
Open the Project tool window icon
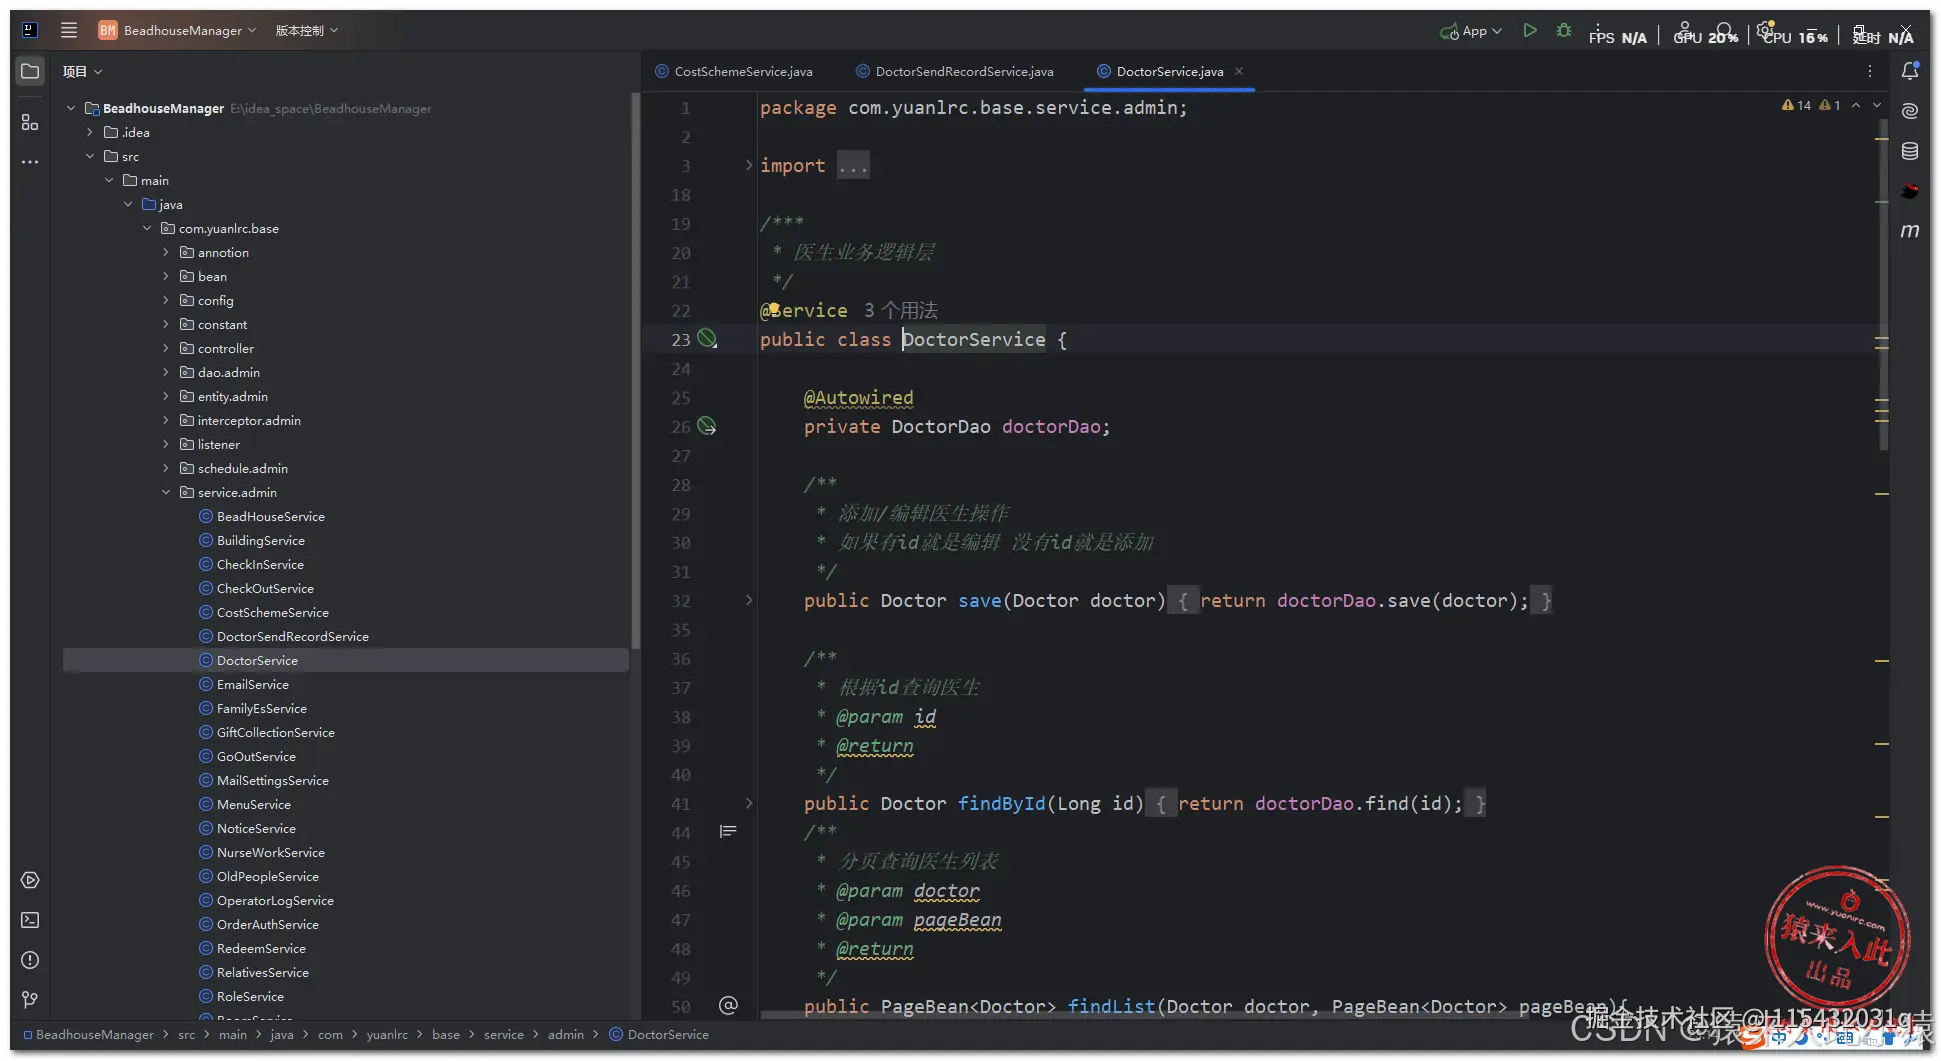[x=30, y=71]
